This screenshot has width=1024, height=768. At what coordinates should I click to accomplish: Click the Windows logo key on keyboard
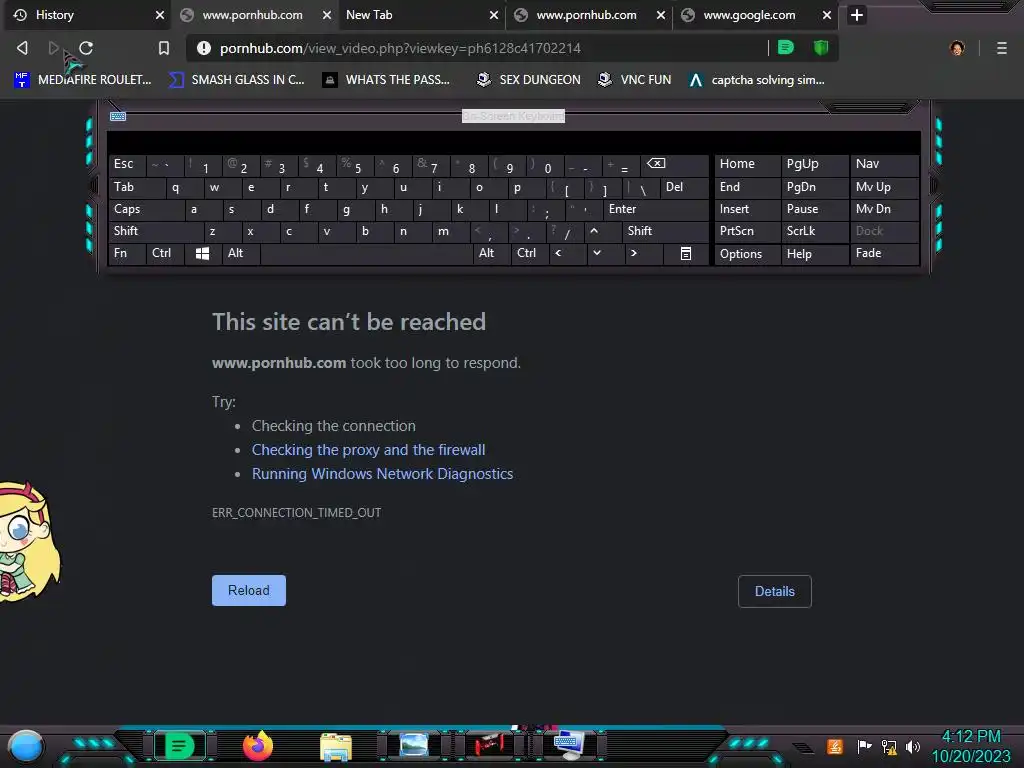[202, 253]
